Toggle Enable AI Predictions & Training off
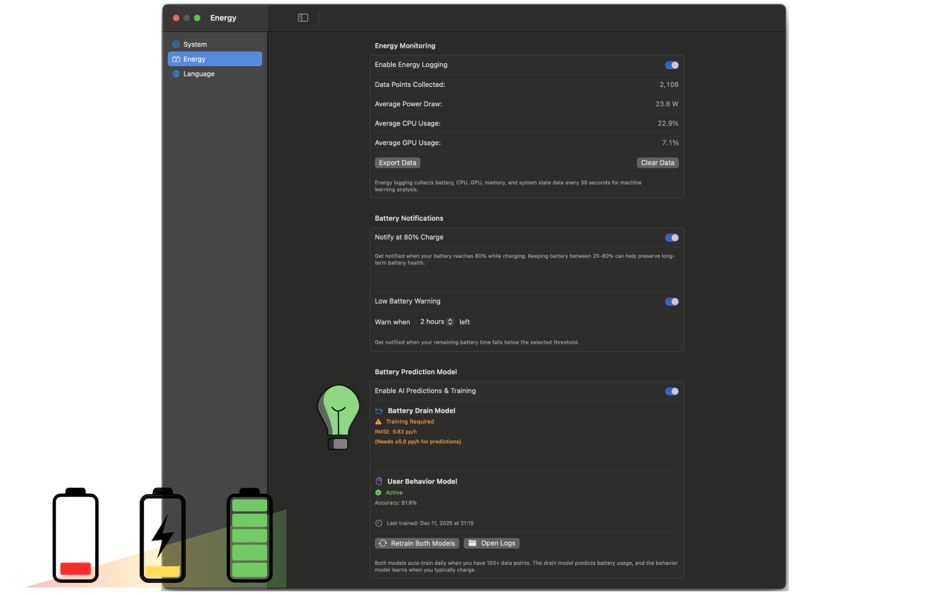 click(x=671, y=391)
